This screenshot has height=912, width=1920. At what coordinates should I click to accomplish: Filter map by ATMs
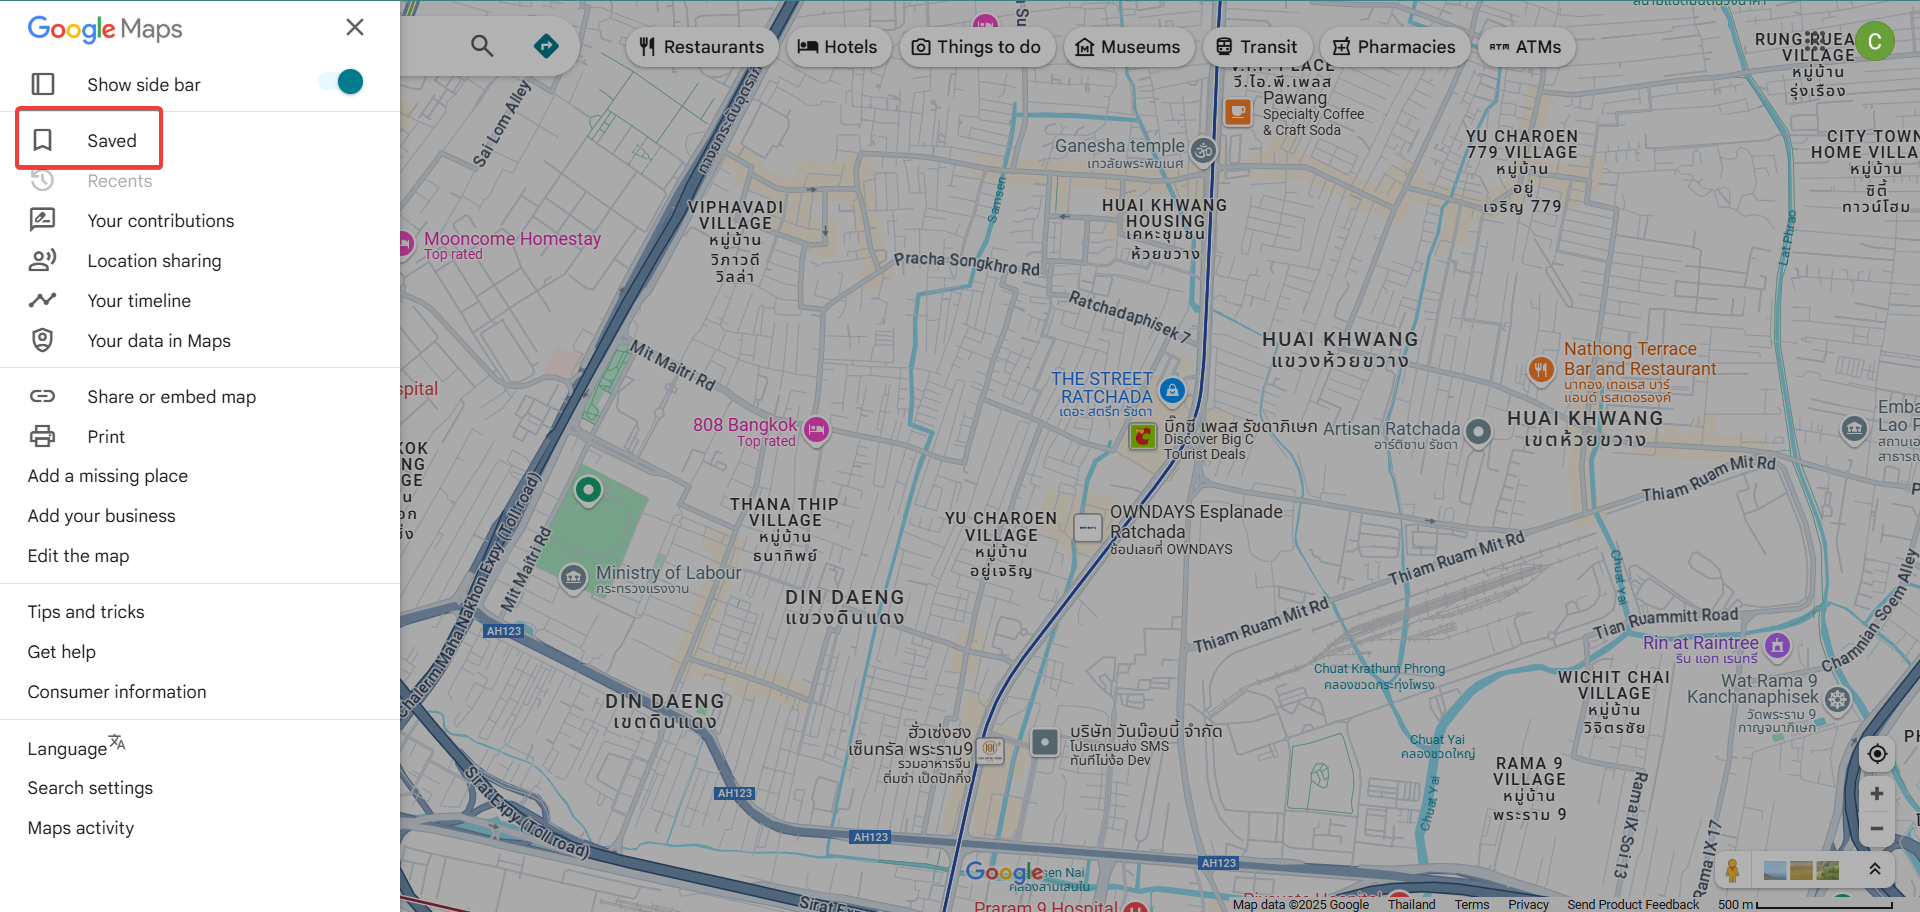coord(1526,47)
